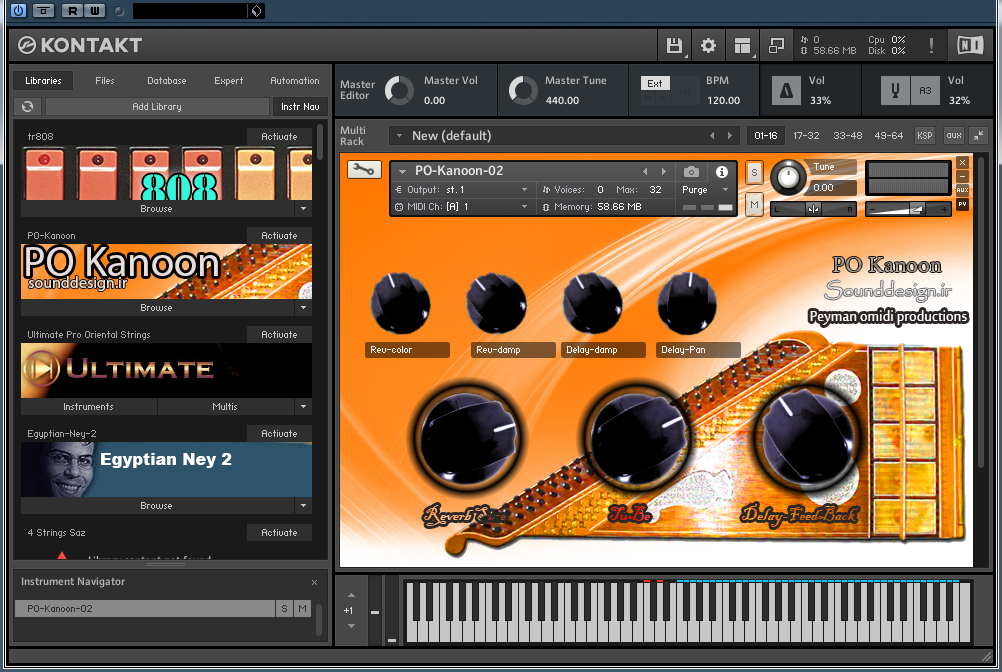Click the Kontakt logo

click(x=80, y=45)
